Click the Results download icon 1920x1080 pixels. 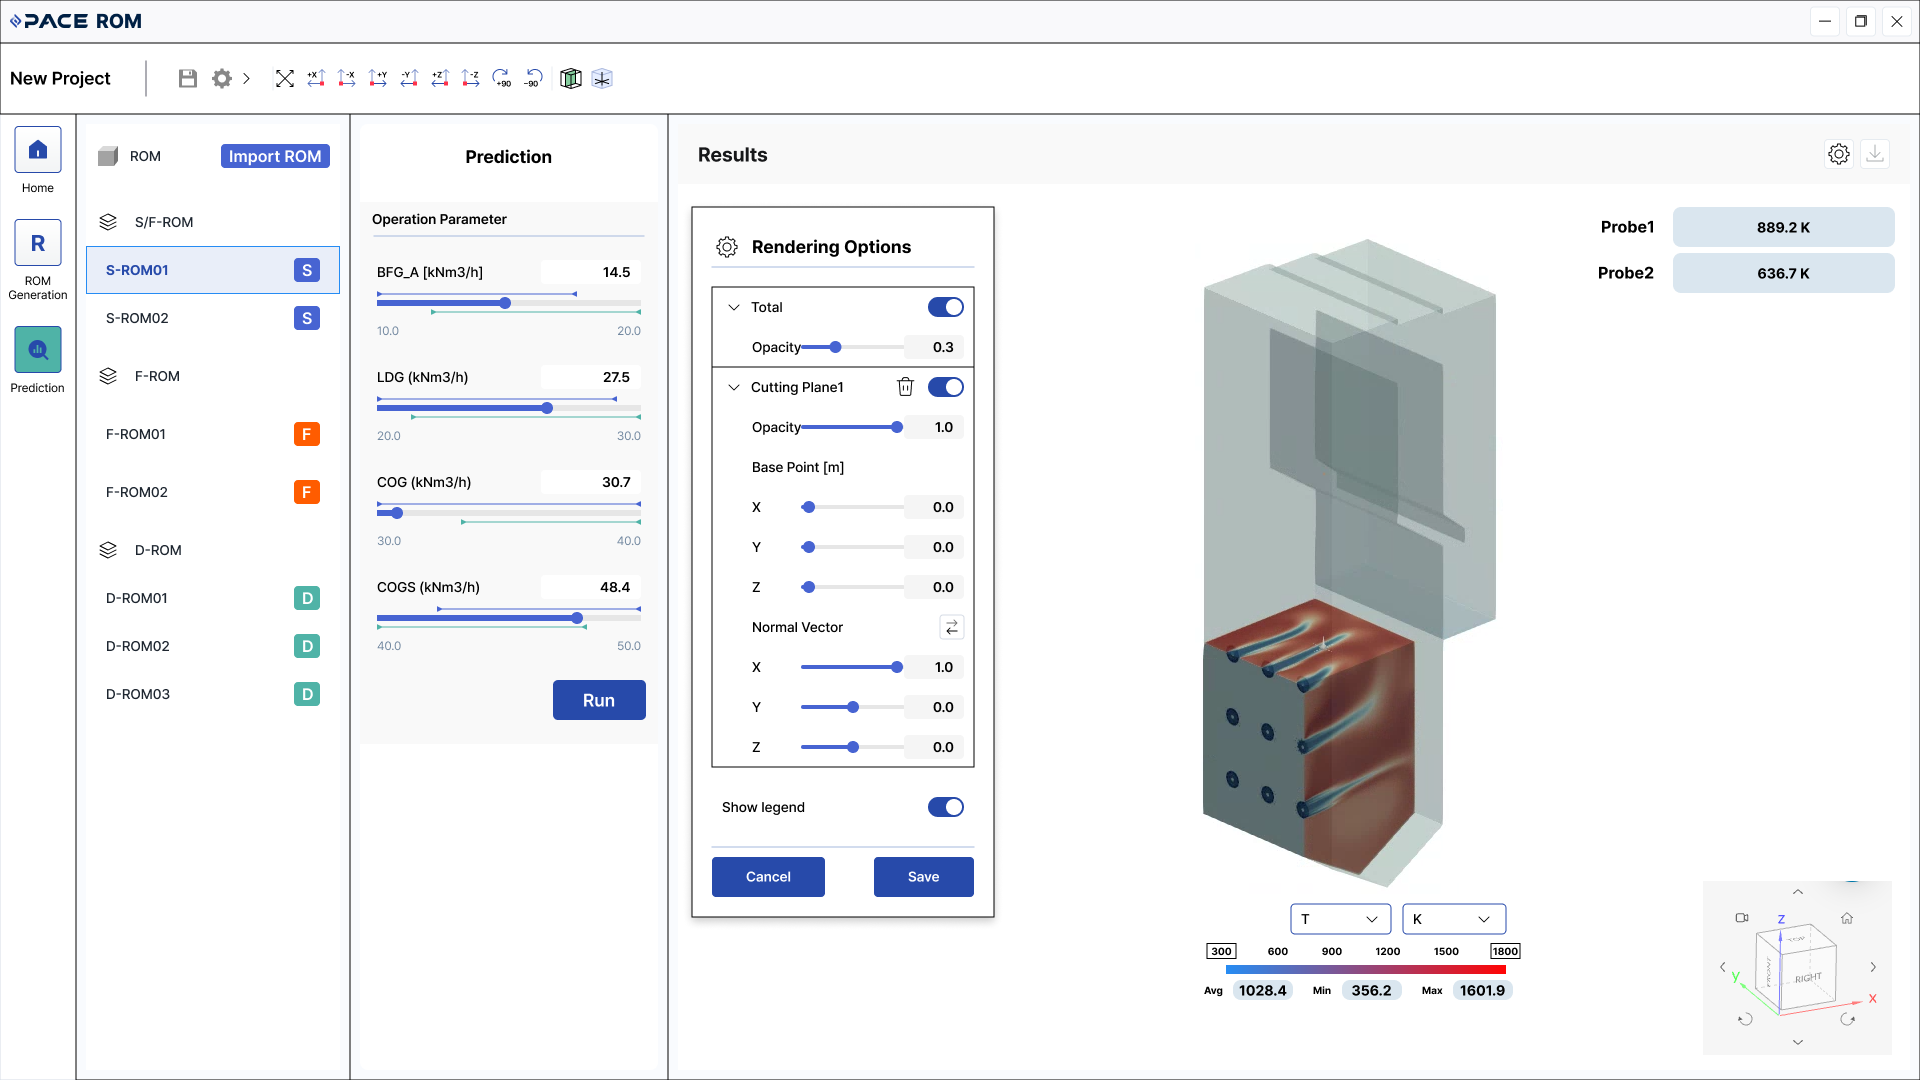click(x=1875, y=154)
